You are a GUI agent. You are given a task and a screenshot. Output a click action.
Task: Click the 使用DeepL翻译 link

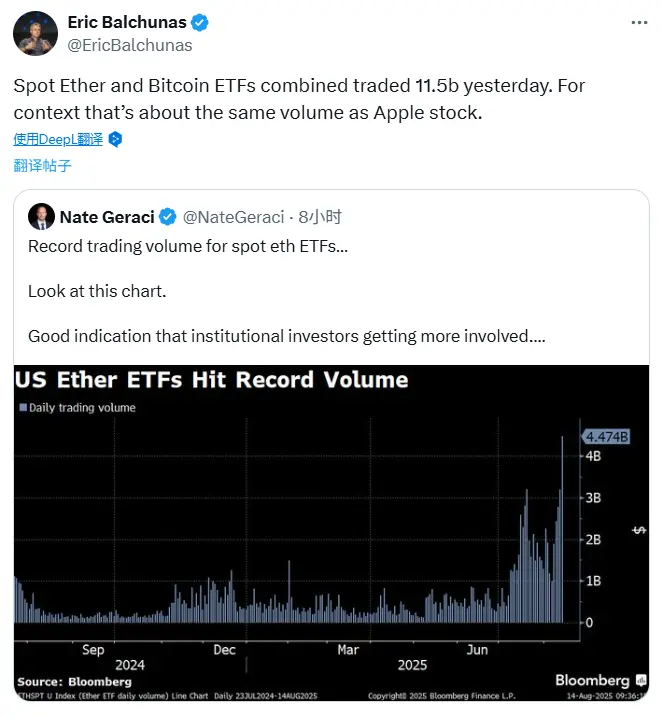58,139
